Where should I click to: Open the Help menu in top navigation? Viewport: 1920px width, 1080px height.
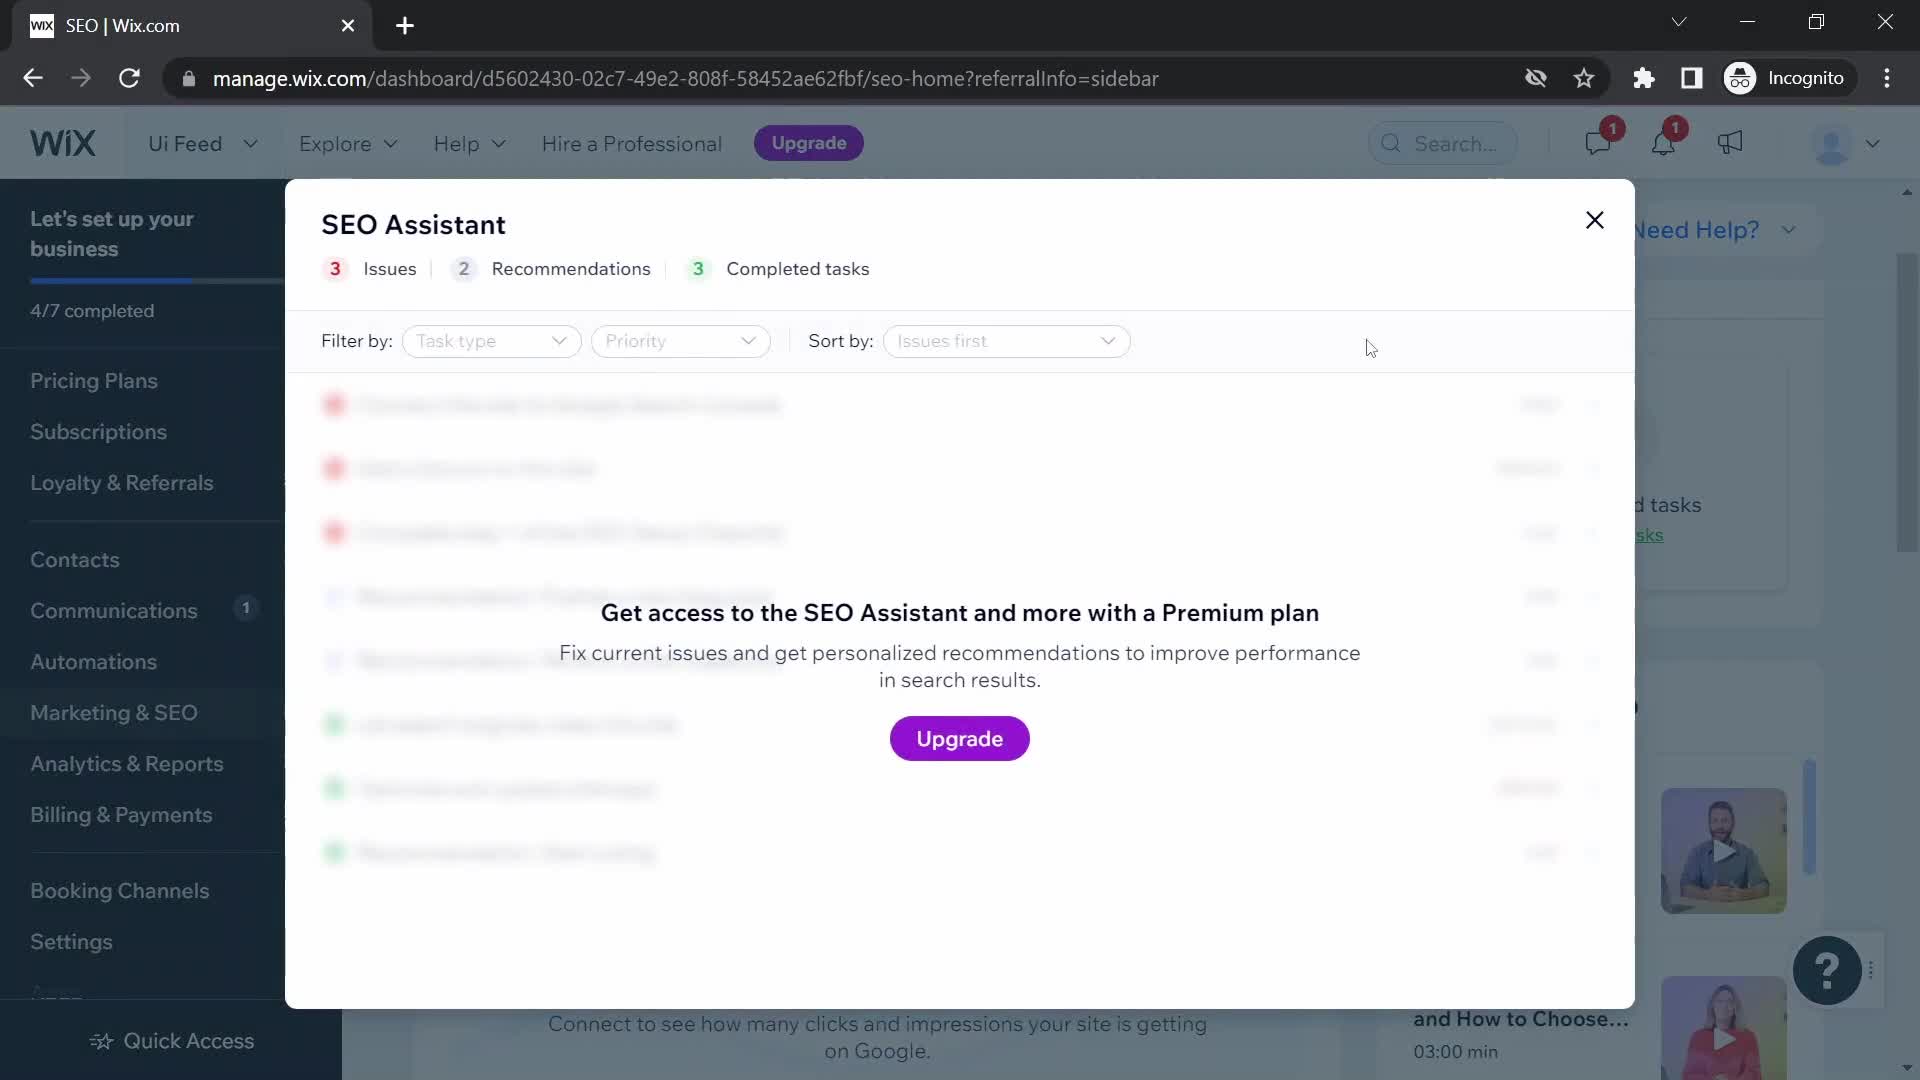coord(468,142)
